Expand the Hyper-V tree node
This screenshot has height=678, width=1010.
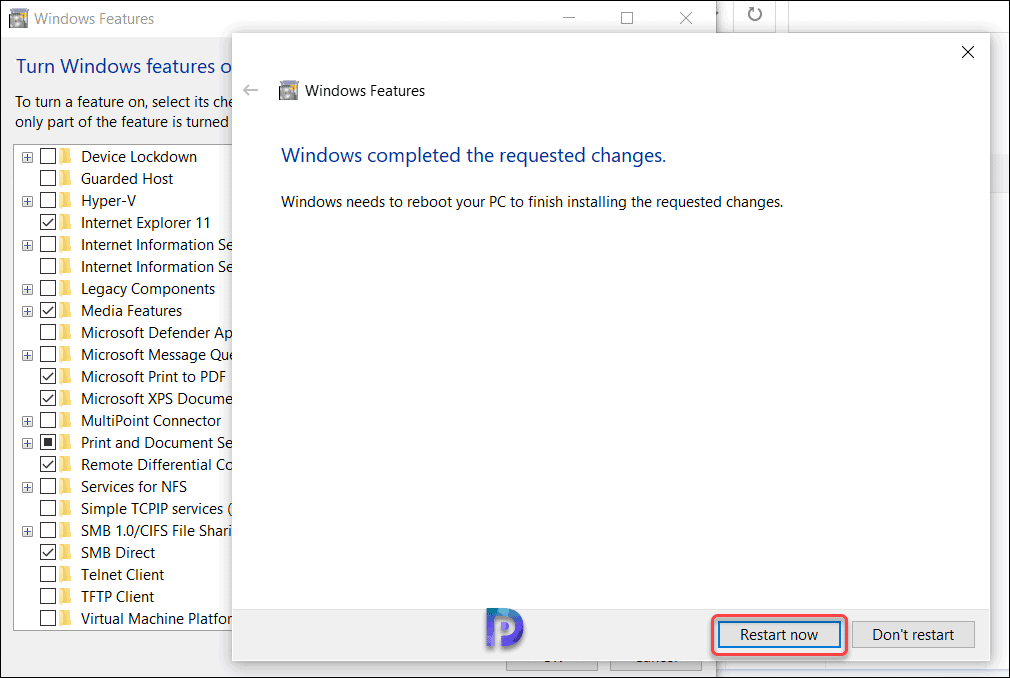click(27, 200)
